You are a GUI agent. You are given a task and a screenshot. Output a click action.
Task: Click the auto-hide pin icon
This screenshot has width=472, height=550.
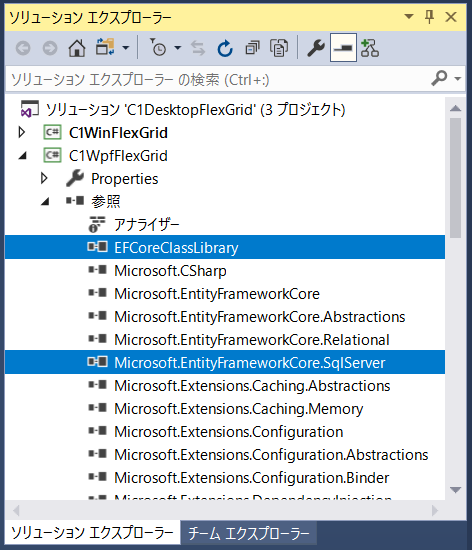[430, 16]
